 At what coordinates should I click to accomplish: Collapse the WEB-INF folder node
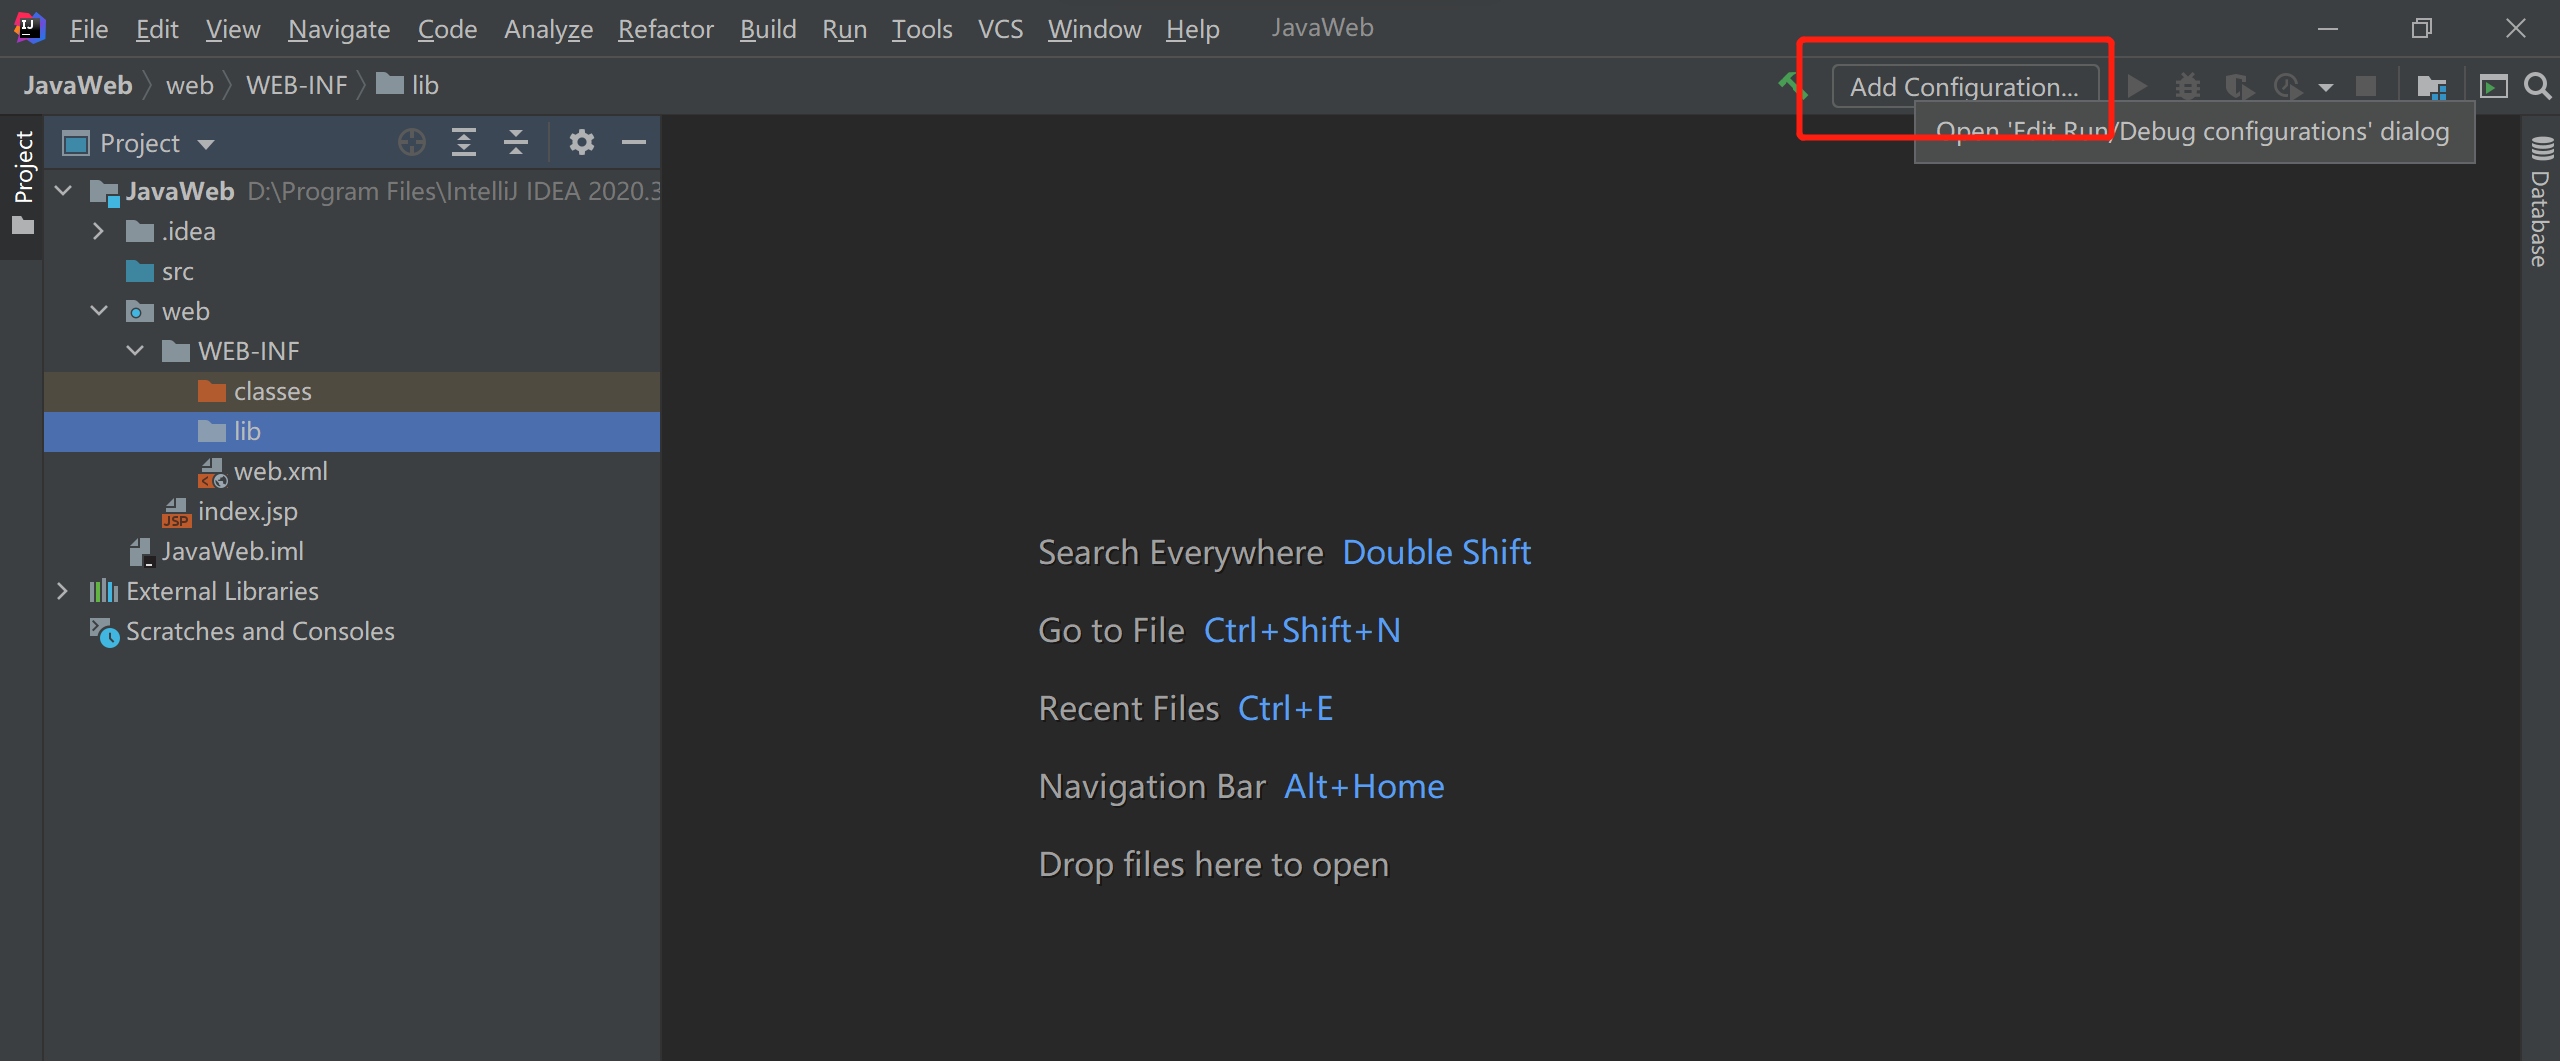(135, 350)
